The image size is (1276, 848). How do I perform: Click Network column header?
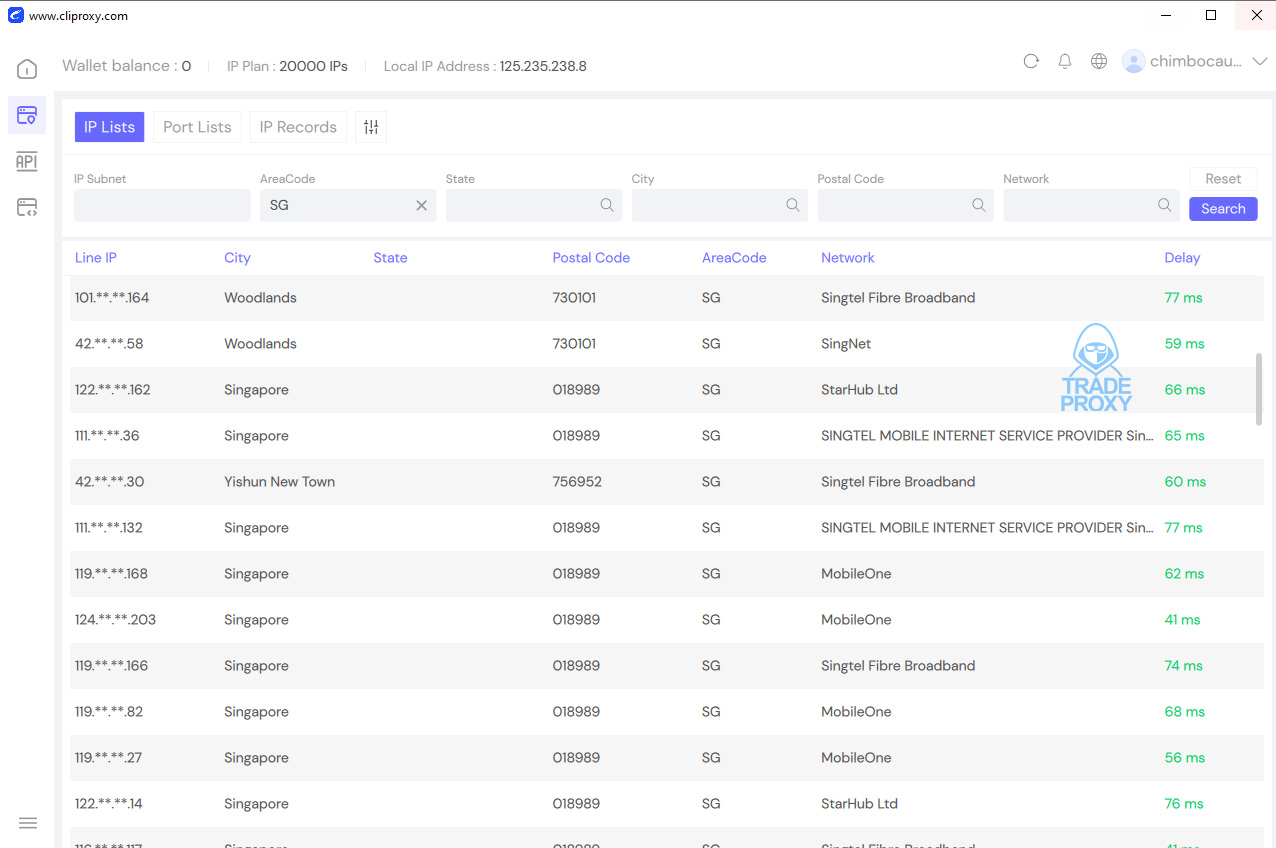[848, 258]
